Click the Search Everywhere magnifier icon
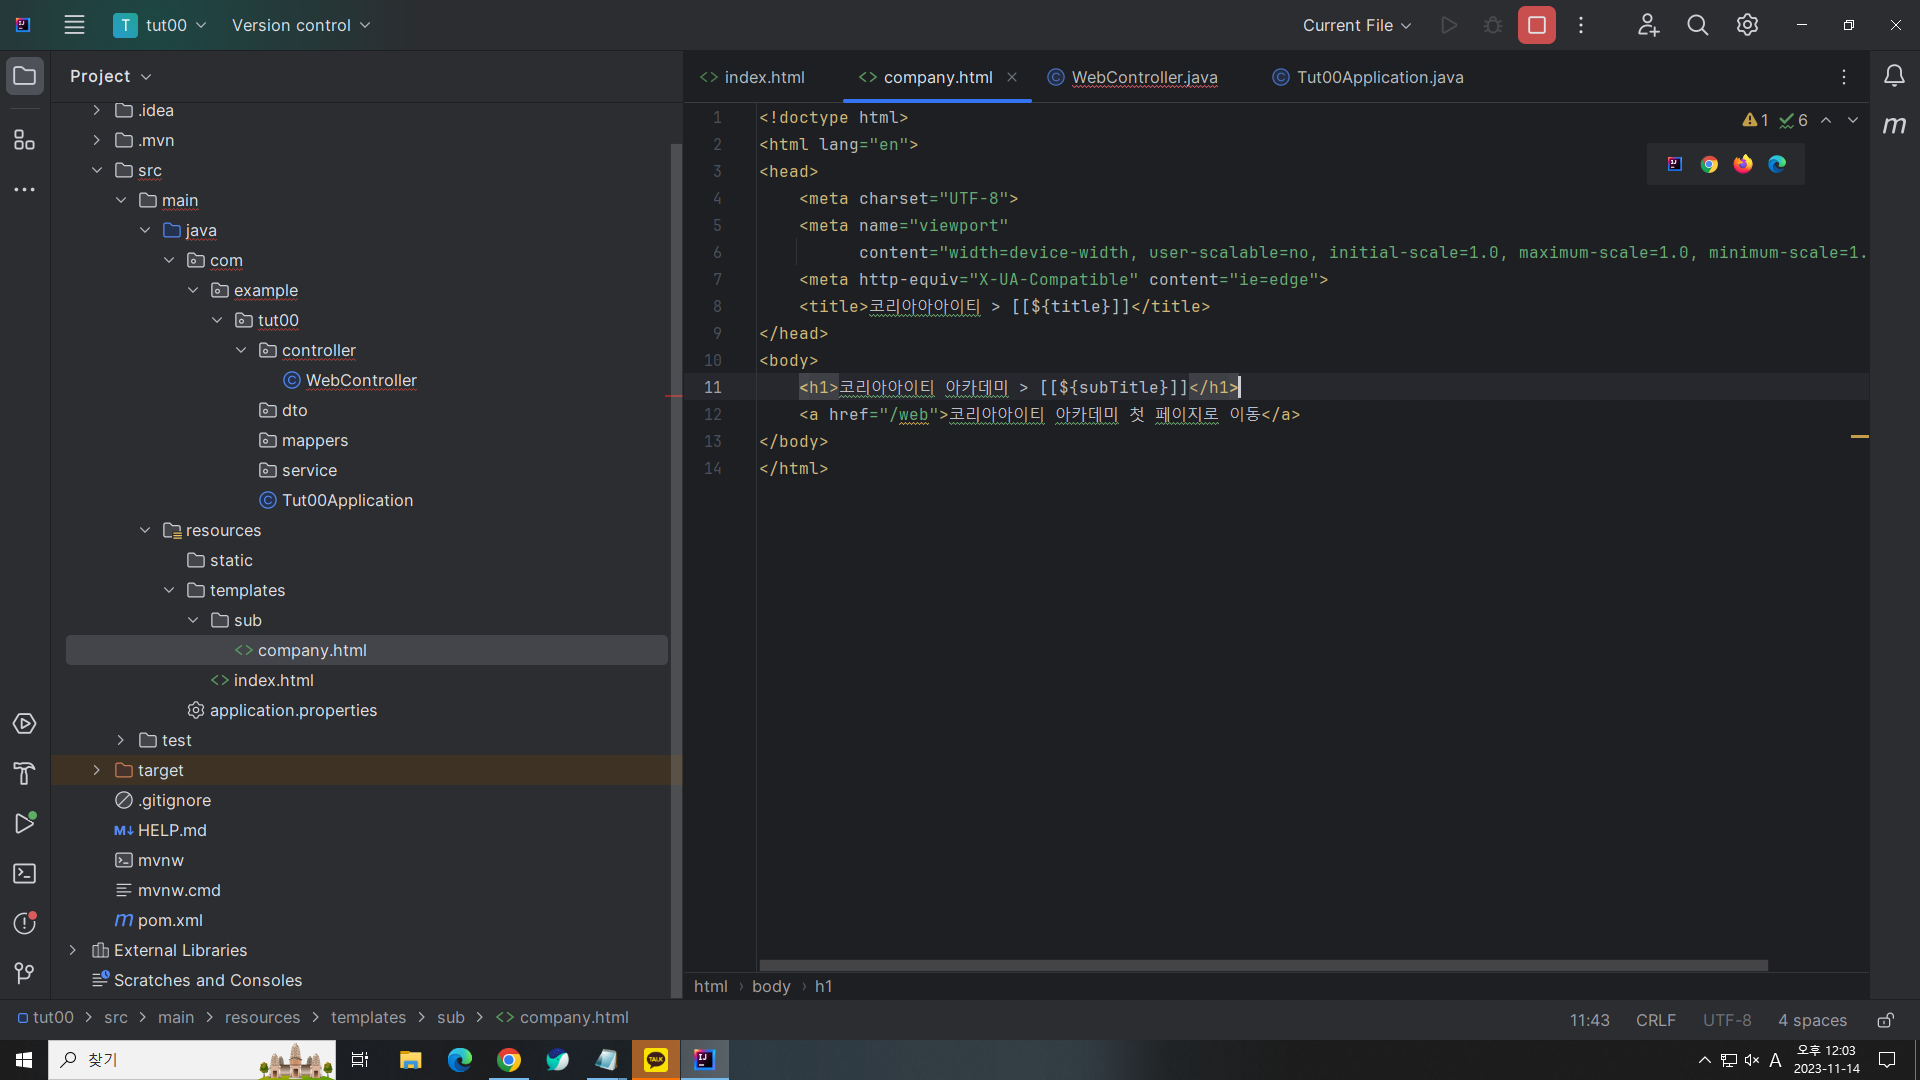Viewport: 1920px width, 1080px height. click(x=1697, y=25)
